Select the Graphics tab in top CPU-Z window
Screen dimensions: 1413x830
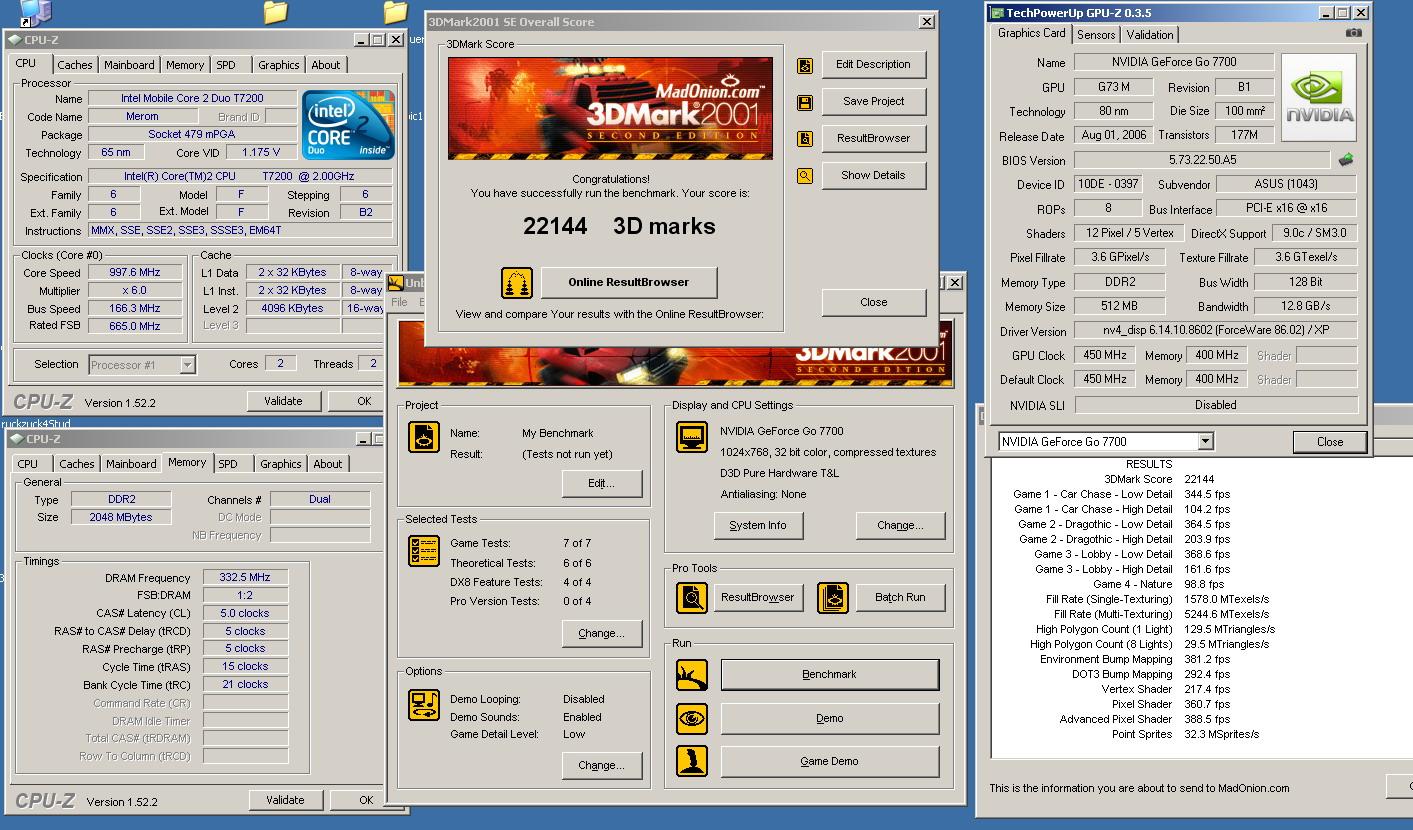278,65
